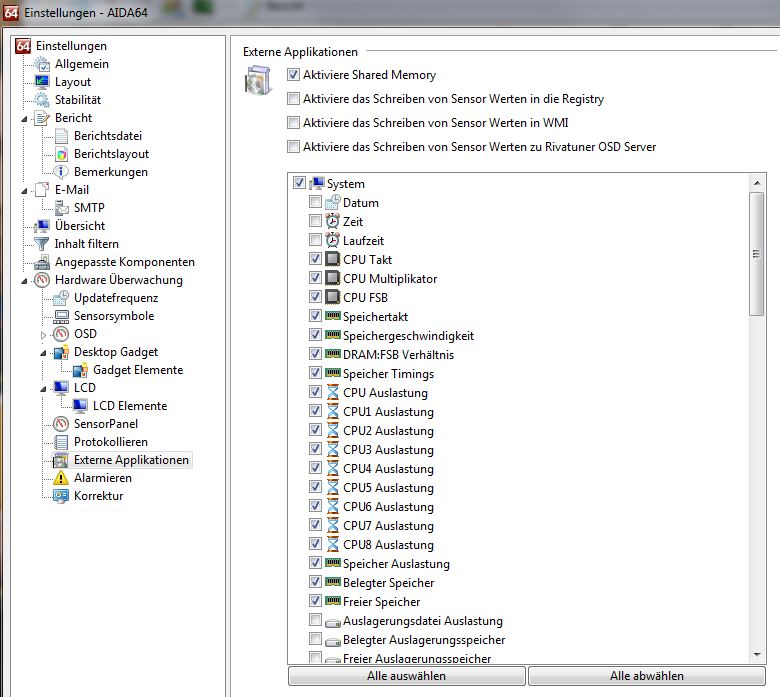
Task: Select the E-Mail settings entry
Action: click(x=72, y=190)
